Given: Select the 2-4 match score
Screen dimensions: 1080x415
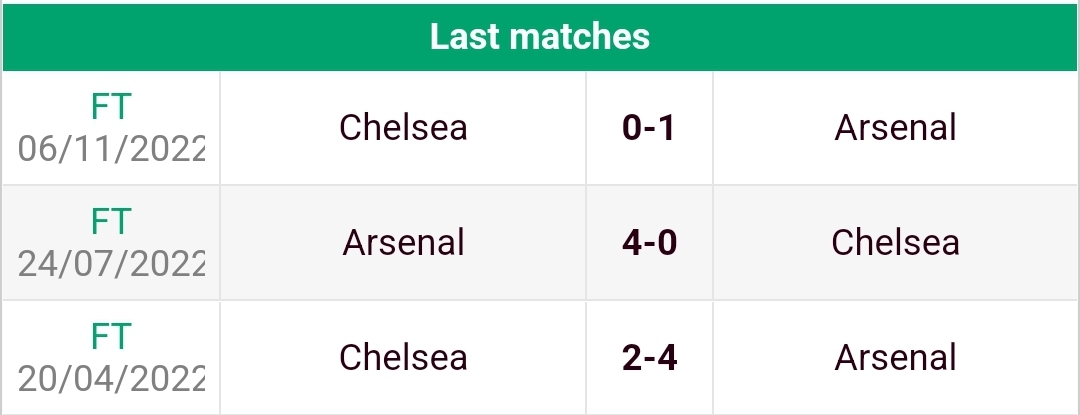Looking at the screenshot, I should [x=649, y=358].
